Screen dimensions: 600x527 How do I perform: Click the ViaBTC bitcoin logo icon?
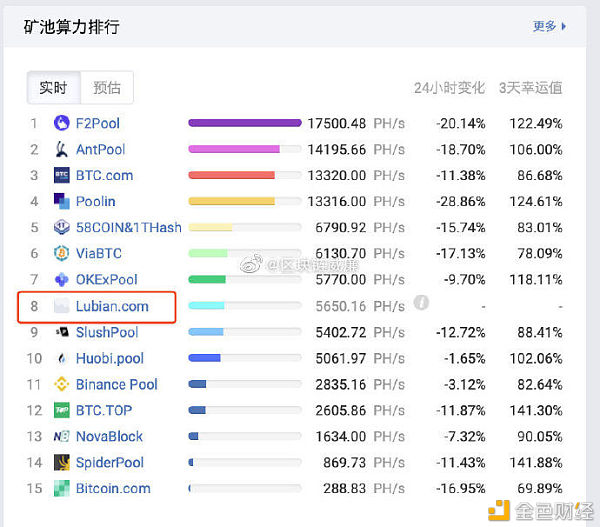click(62, 253)
